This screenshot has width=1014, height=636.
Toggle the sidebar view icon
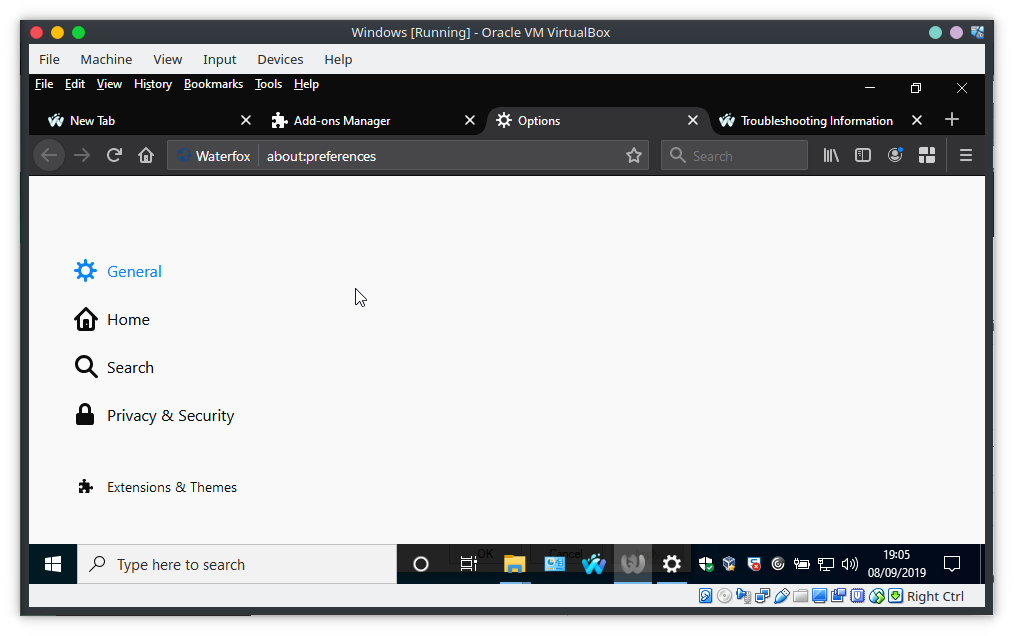pos(863,155)
